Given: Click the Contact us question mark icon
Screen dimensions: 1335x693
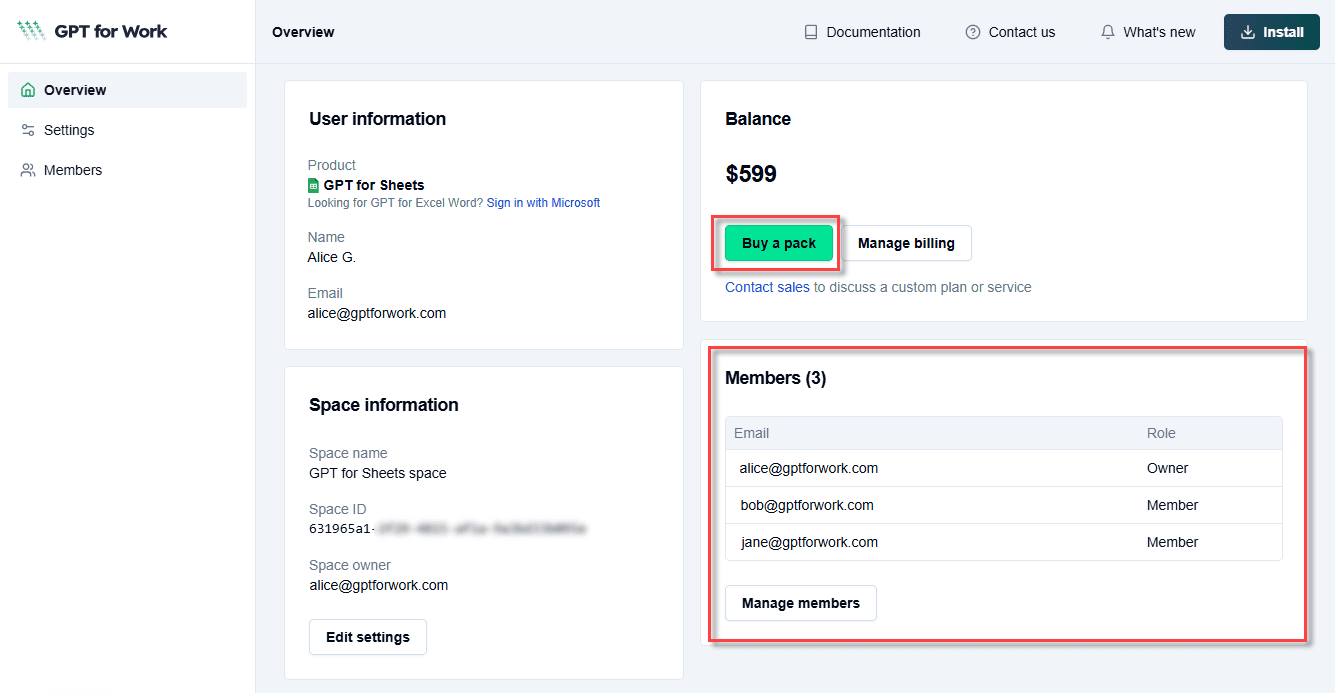Looking at the screenshot, I should click(x=973, y=32).
